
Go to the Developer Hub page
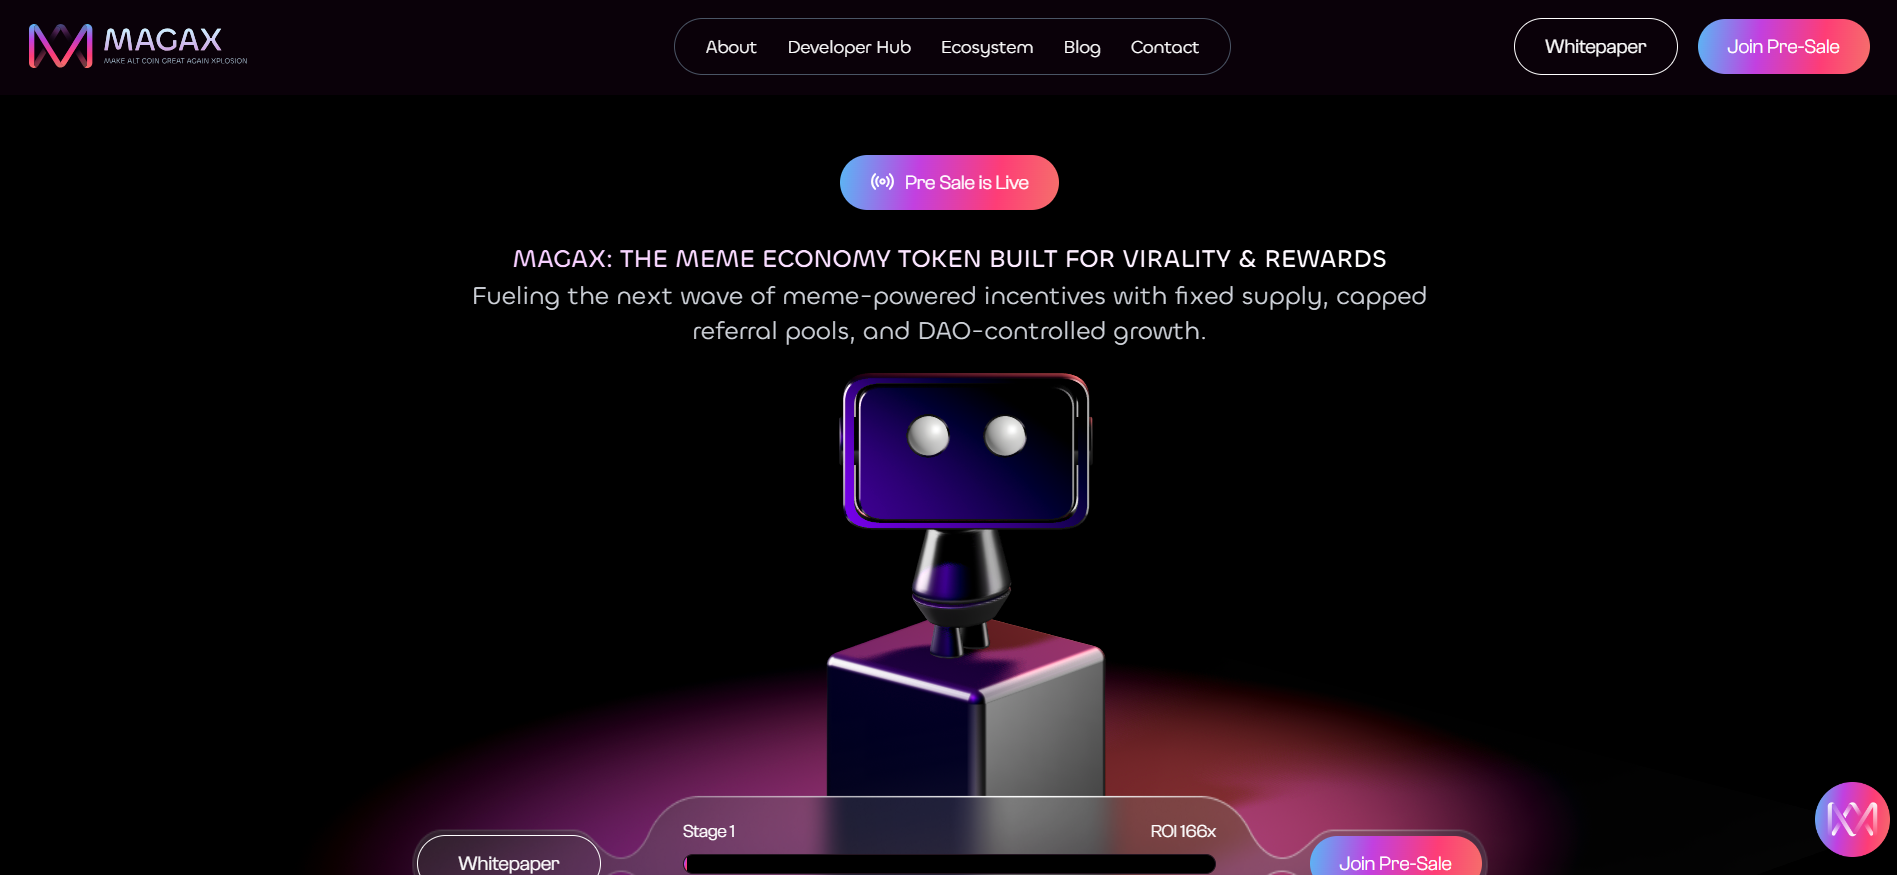click(849, 47)
